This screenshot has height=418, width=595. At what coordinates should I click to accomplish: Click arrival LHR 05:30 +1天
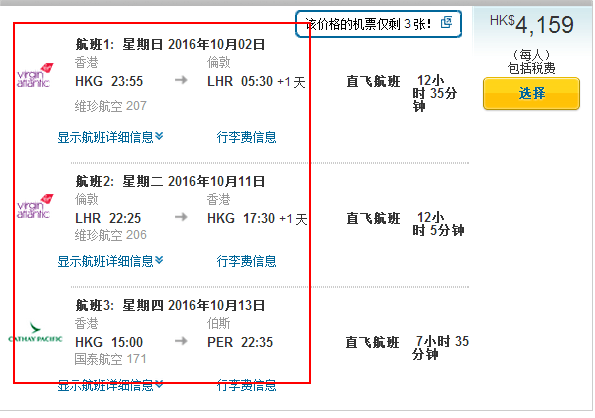click(x=256, y=82)
